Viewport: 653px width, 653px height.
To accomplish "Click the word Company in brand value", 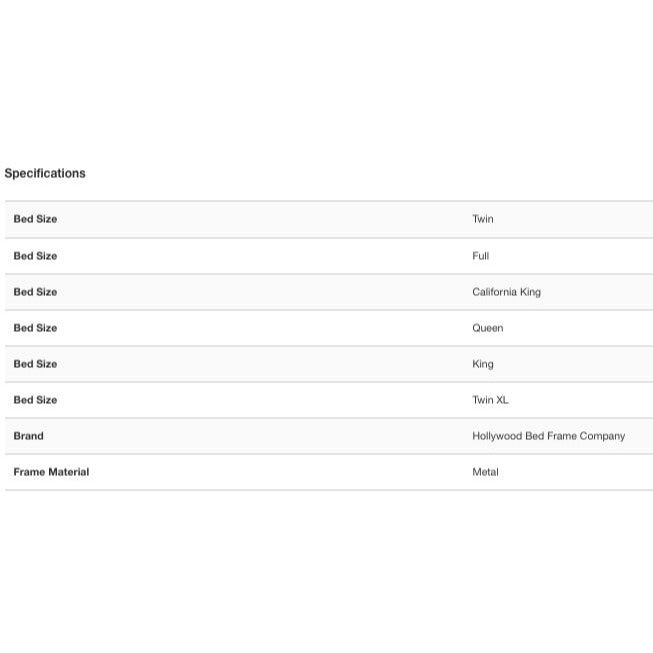I will tap(601, 436).
